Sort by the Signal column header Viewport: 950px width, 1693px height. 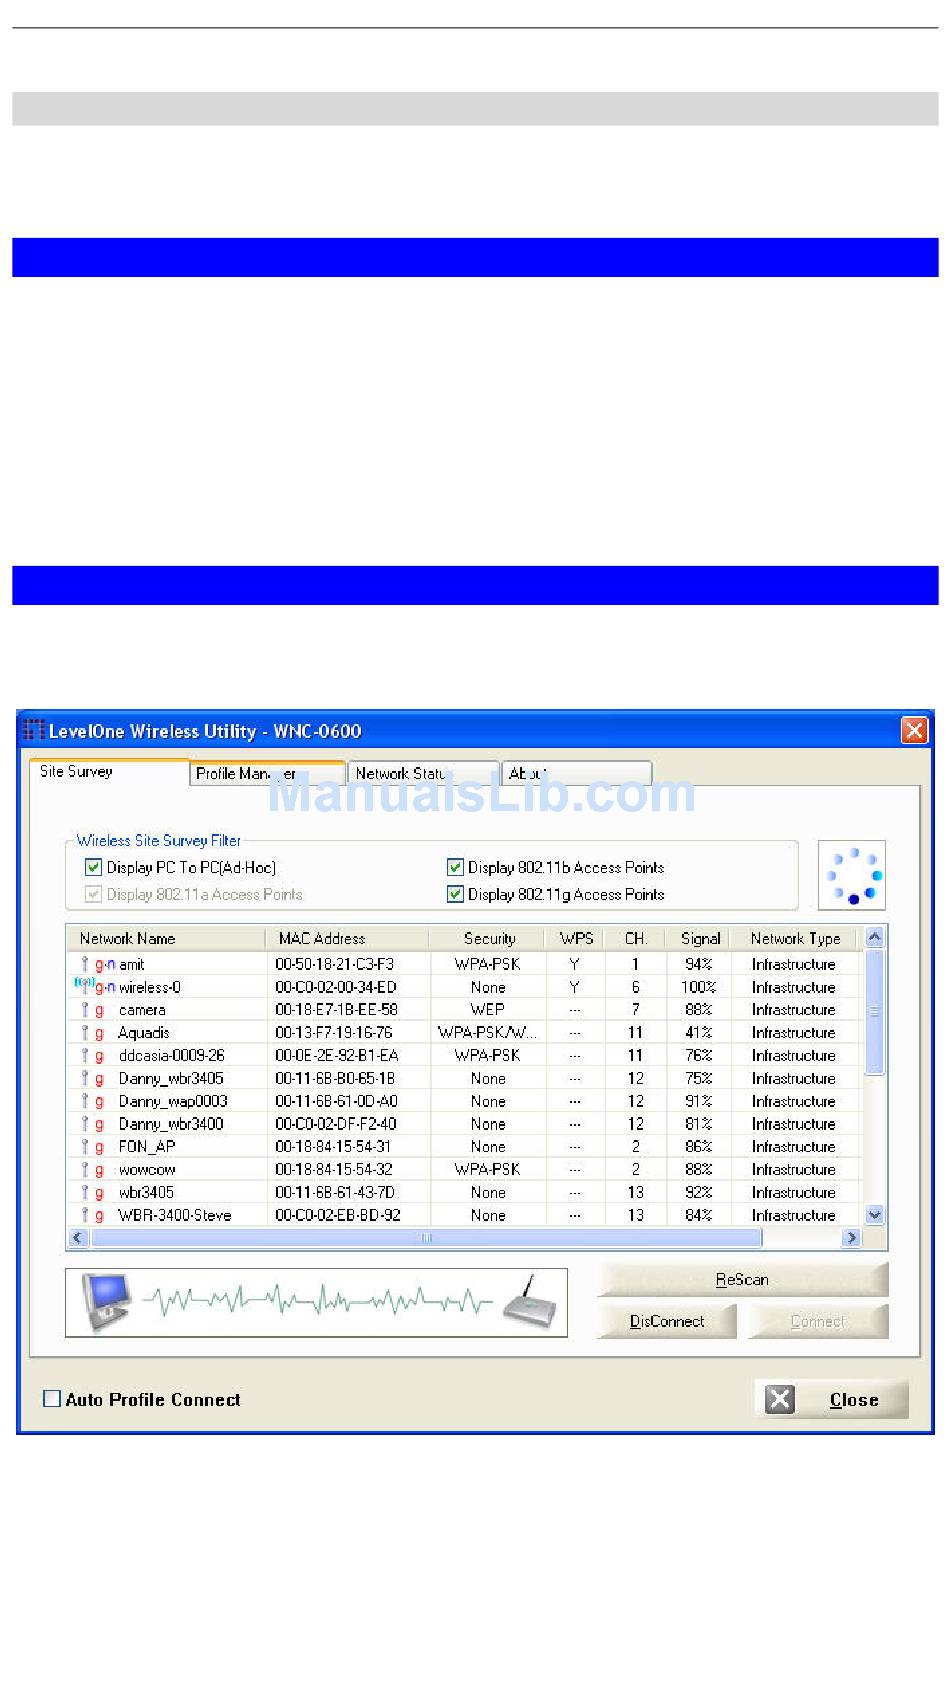coord(699,938)
